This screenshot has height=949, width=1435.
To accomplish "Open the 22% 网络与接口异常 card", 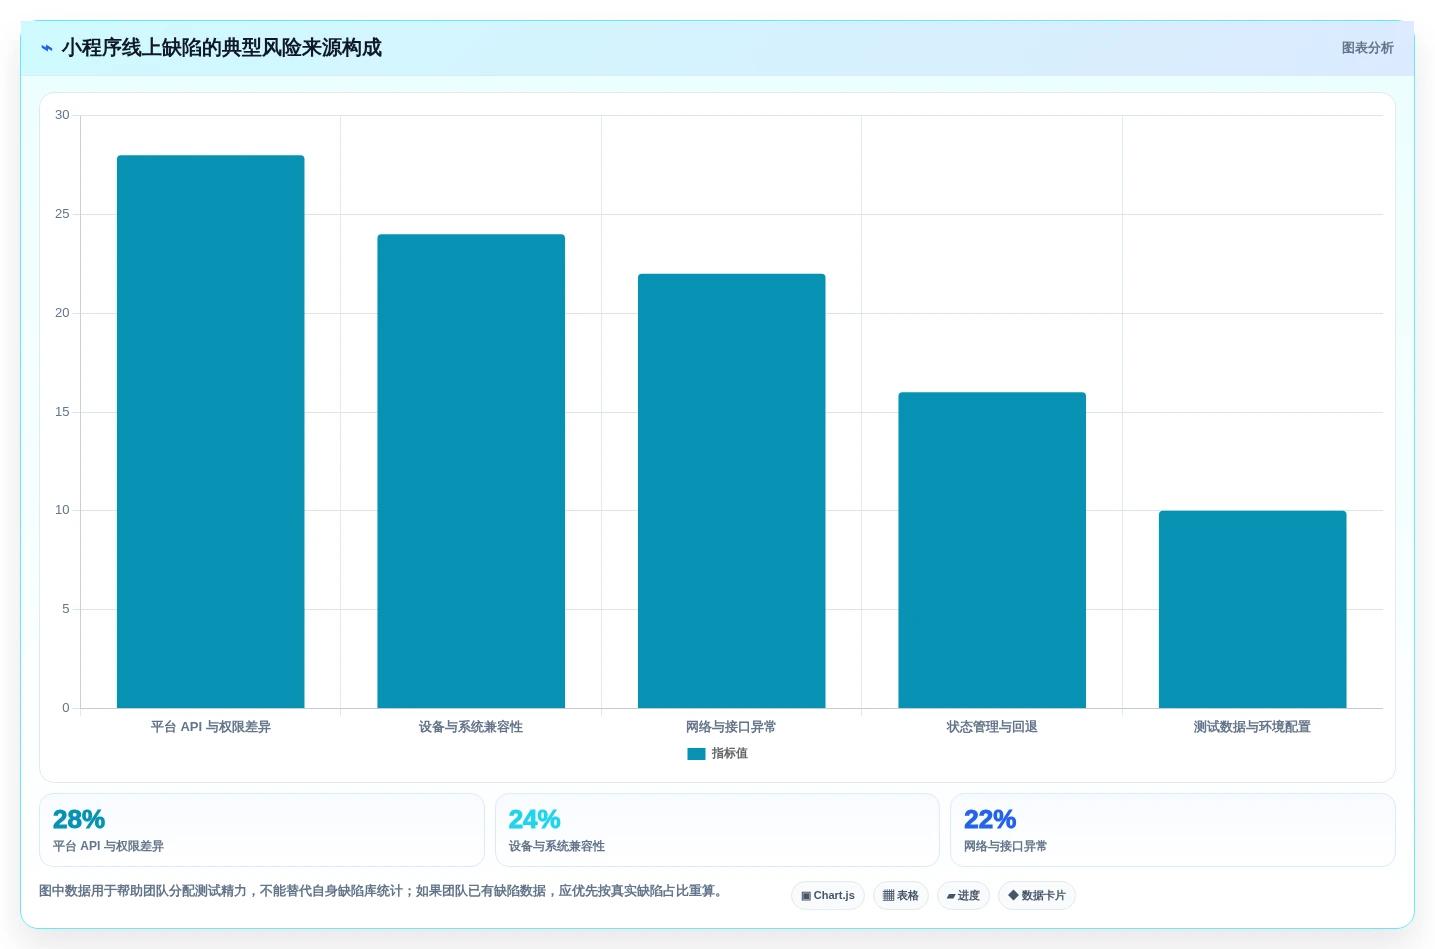I will [1173, 830].
